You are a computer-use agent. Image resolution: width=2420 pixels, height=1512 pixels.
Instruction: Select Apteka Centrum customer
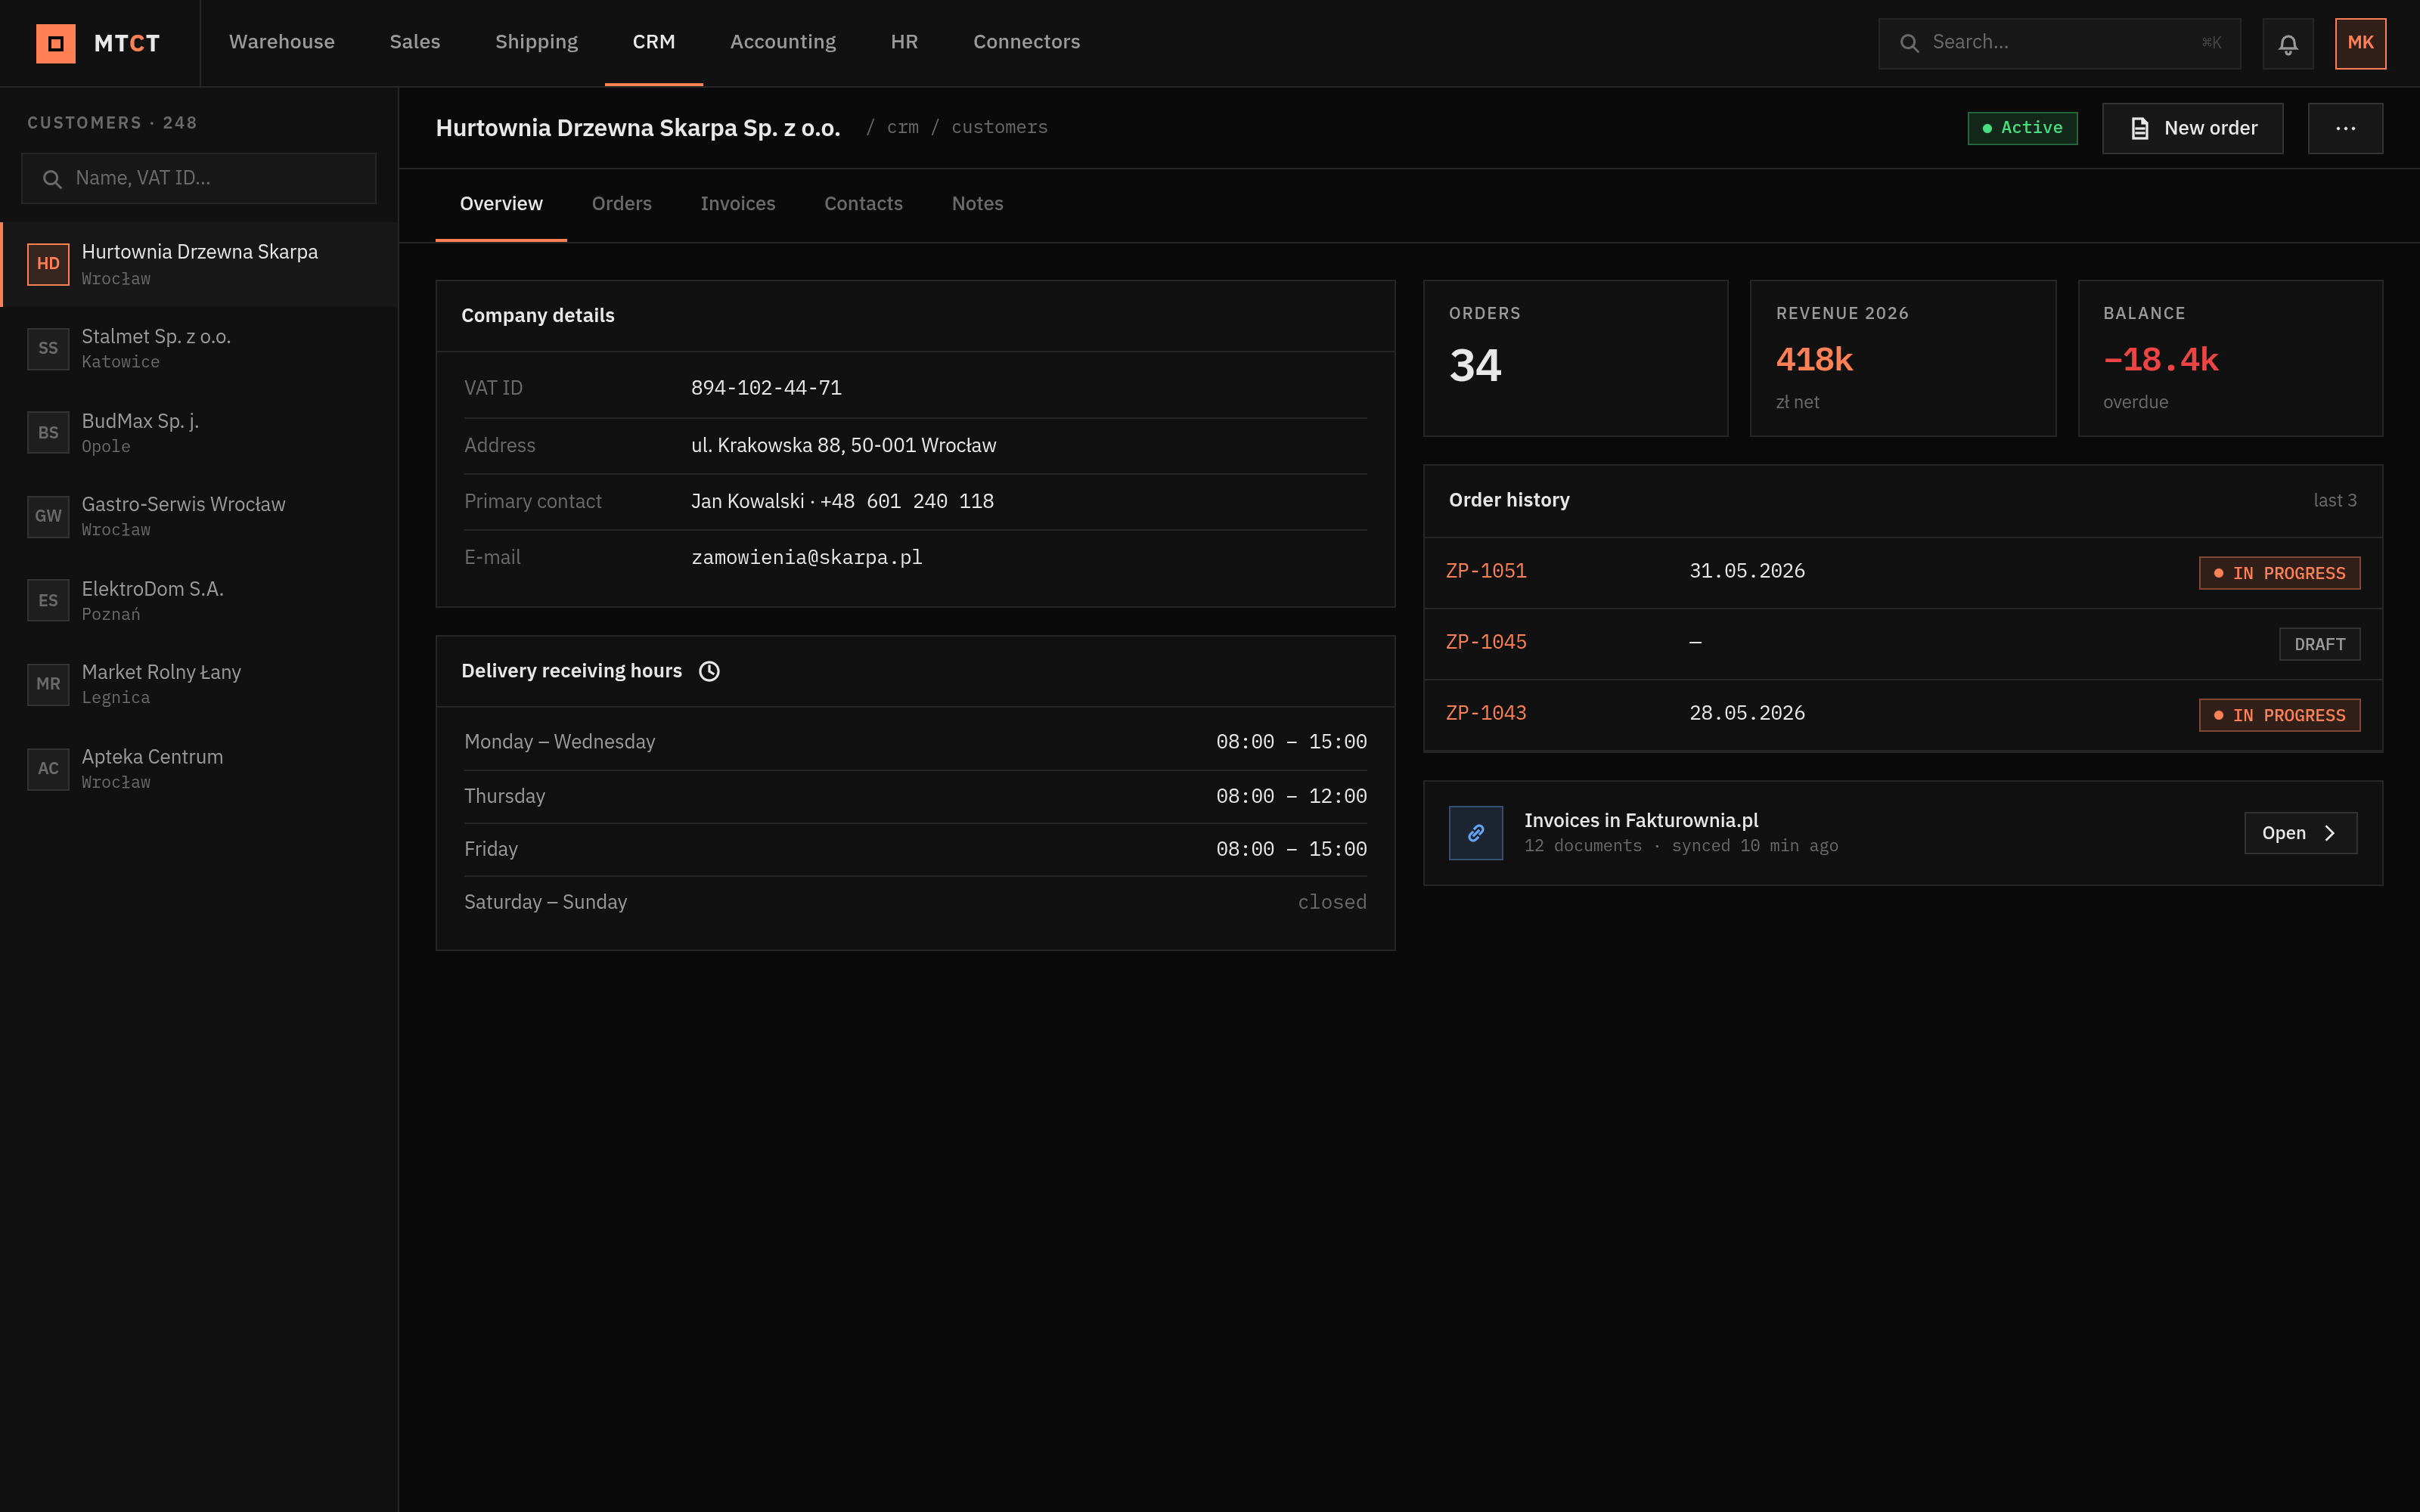click(x=200, y=769)
